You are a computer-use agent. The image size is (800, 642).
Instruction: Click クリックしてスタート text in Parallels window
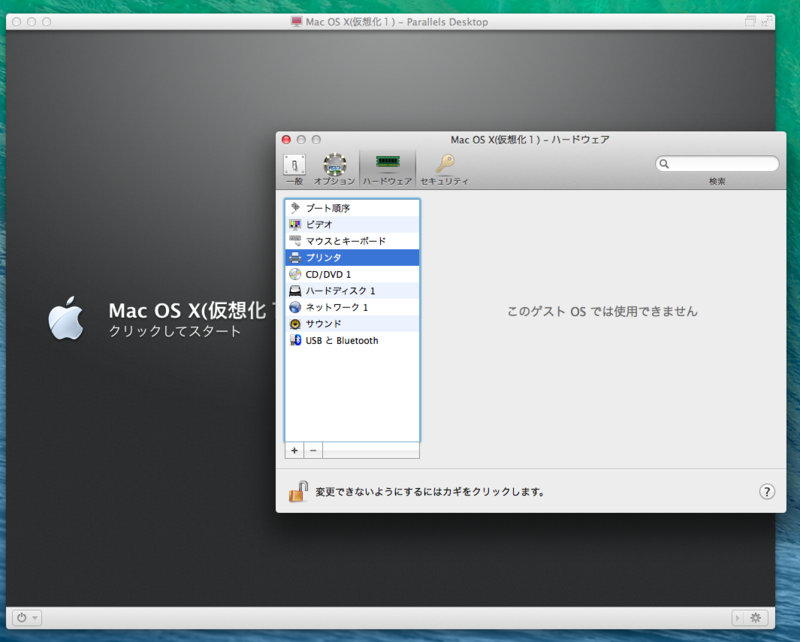(174, 331)
